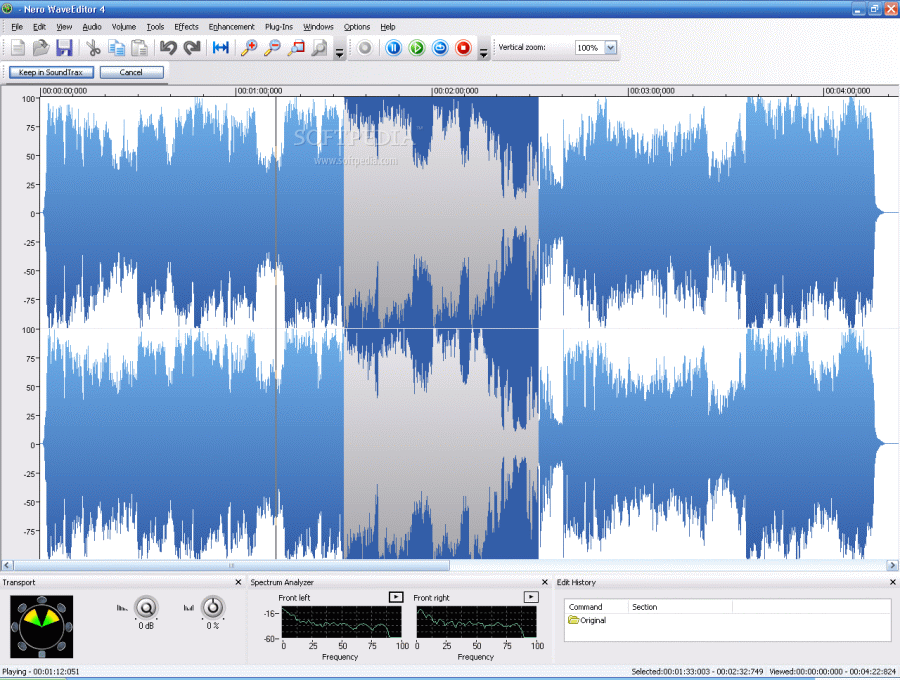Open an audio file via folder icon
The width and height of the screenshot is (900, 680).
point(41,48)
